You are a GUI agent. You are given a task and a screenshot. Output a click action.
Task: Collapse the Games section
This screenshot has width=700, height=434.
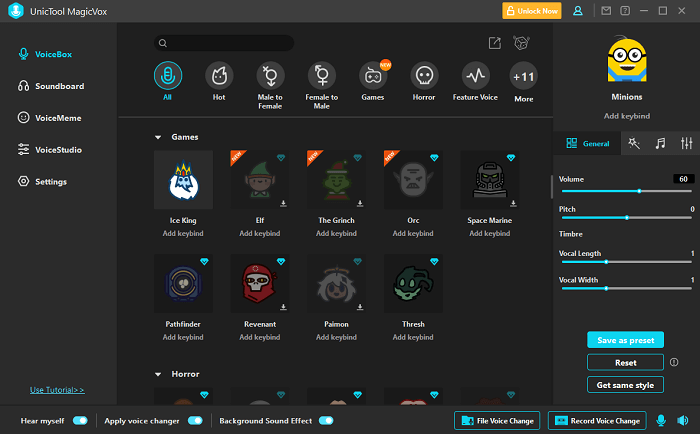click(158, 137)
